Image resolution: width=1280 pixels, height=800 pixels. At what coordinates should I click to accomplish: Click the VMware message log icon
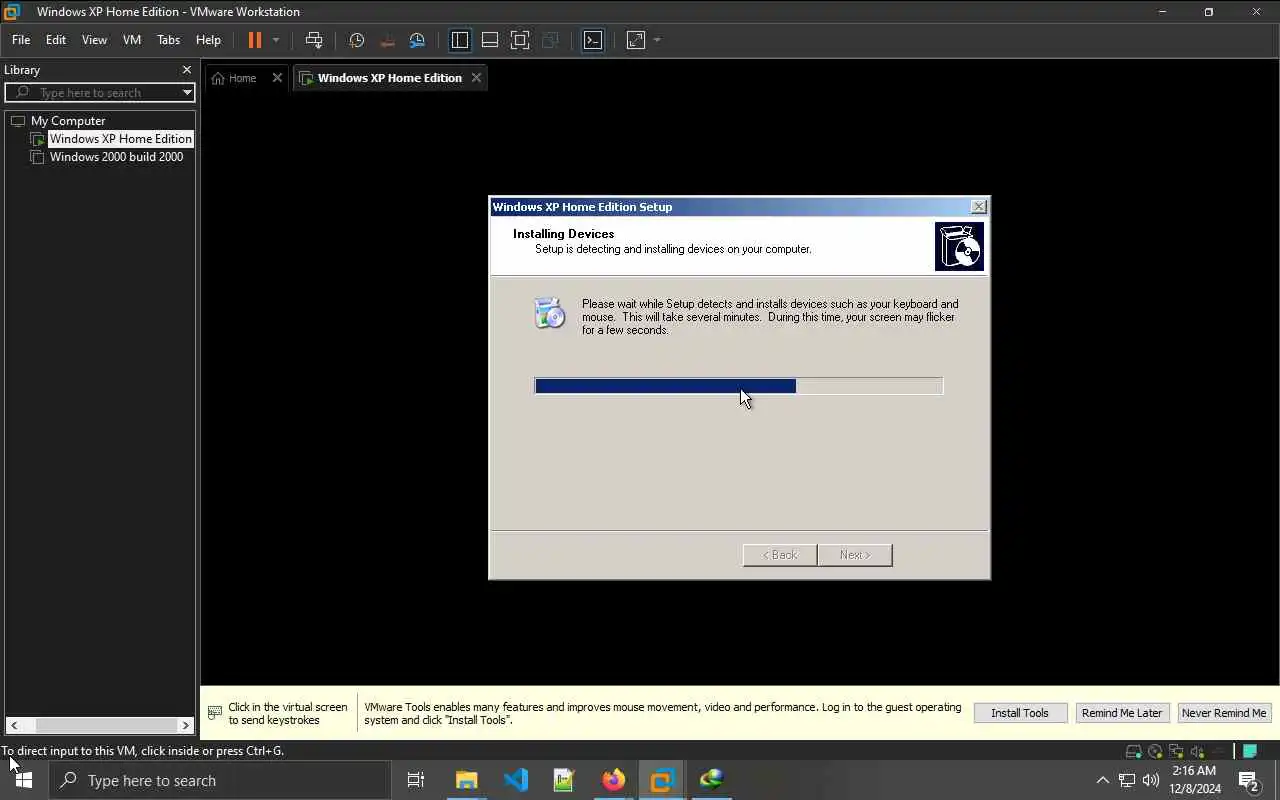(1249, 751)
